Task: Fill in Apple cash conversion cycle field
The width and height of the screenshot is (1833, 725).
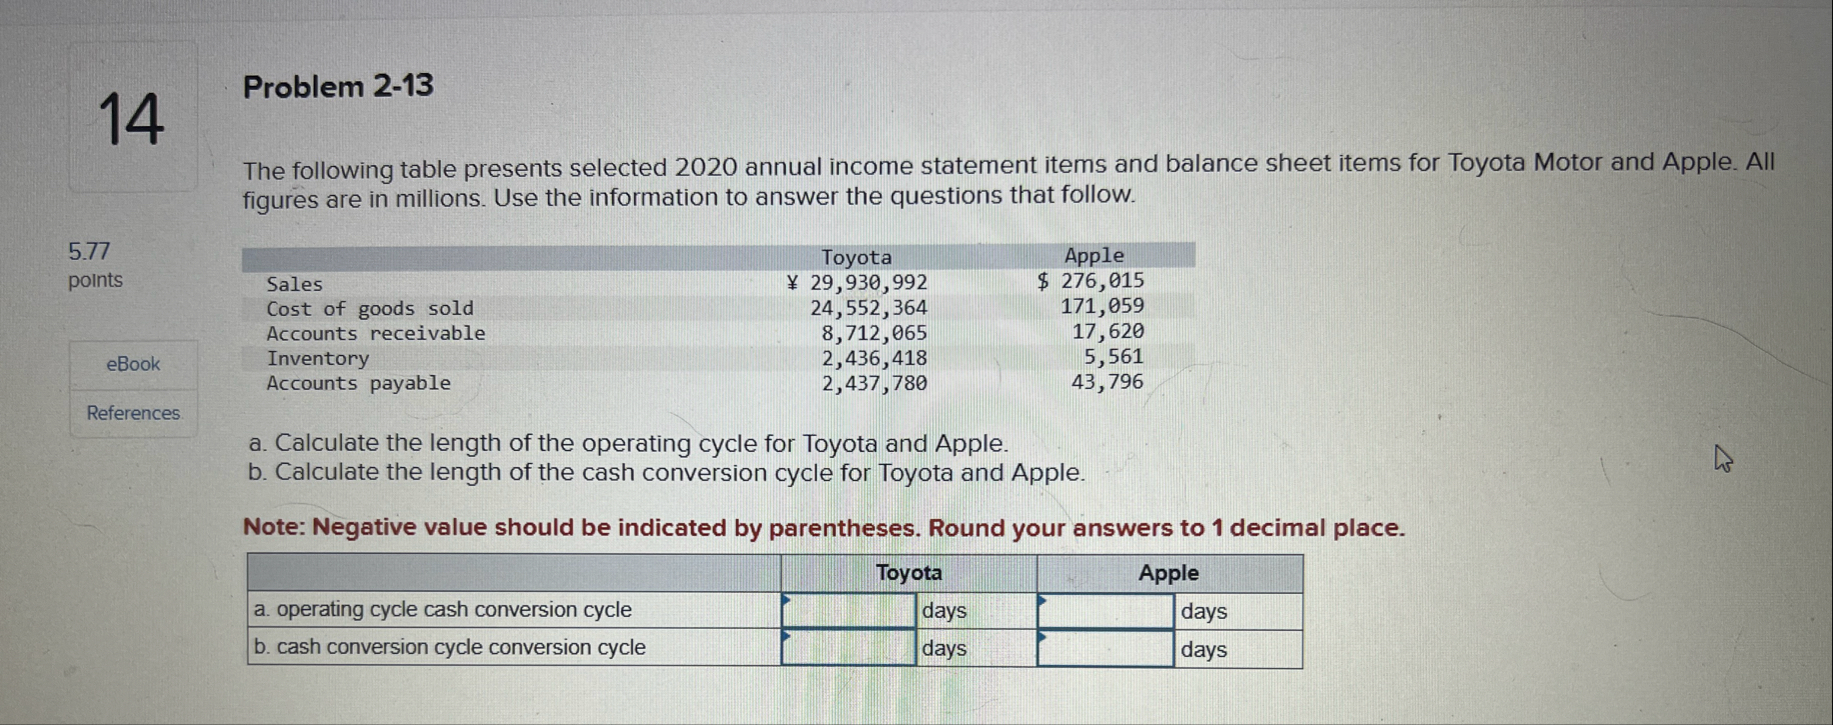Action: coord(1105,649)
